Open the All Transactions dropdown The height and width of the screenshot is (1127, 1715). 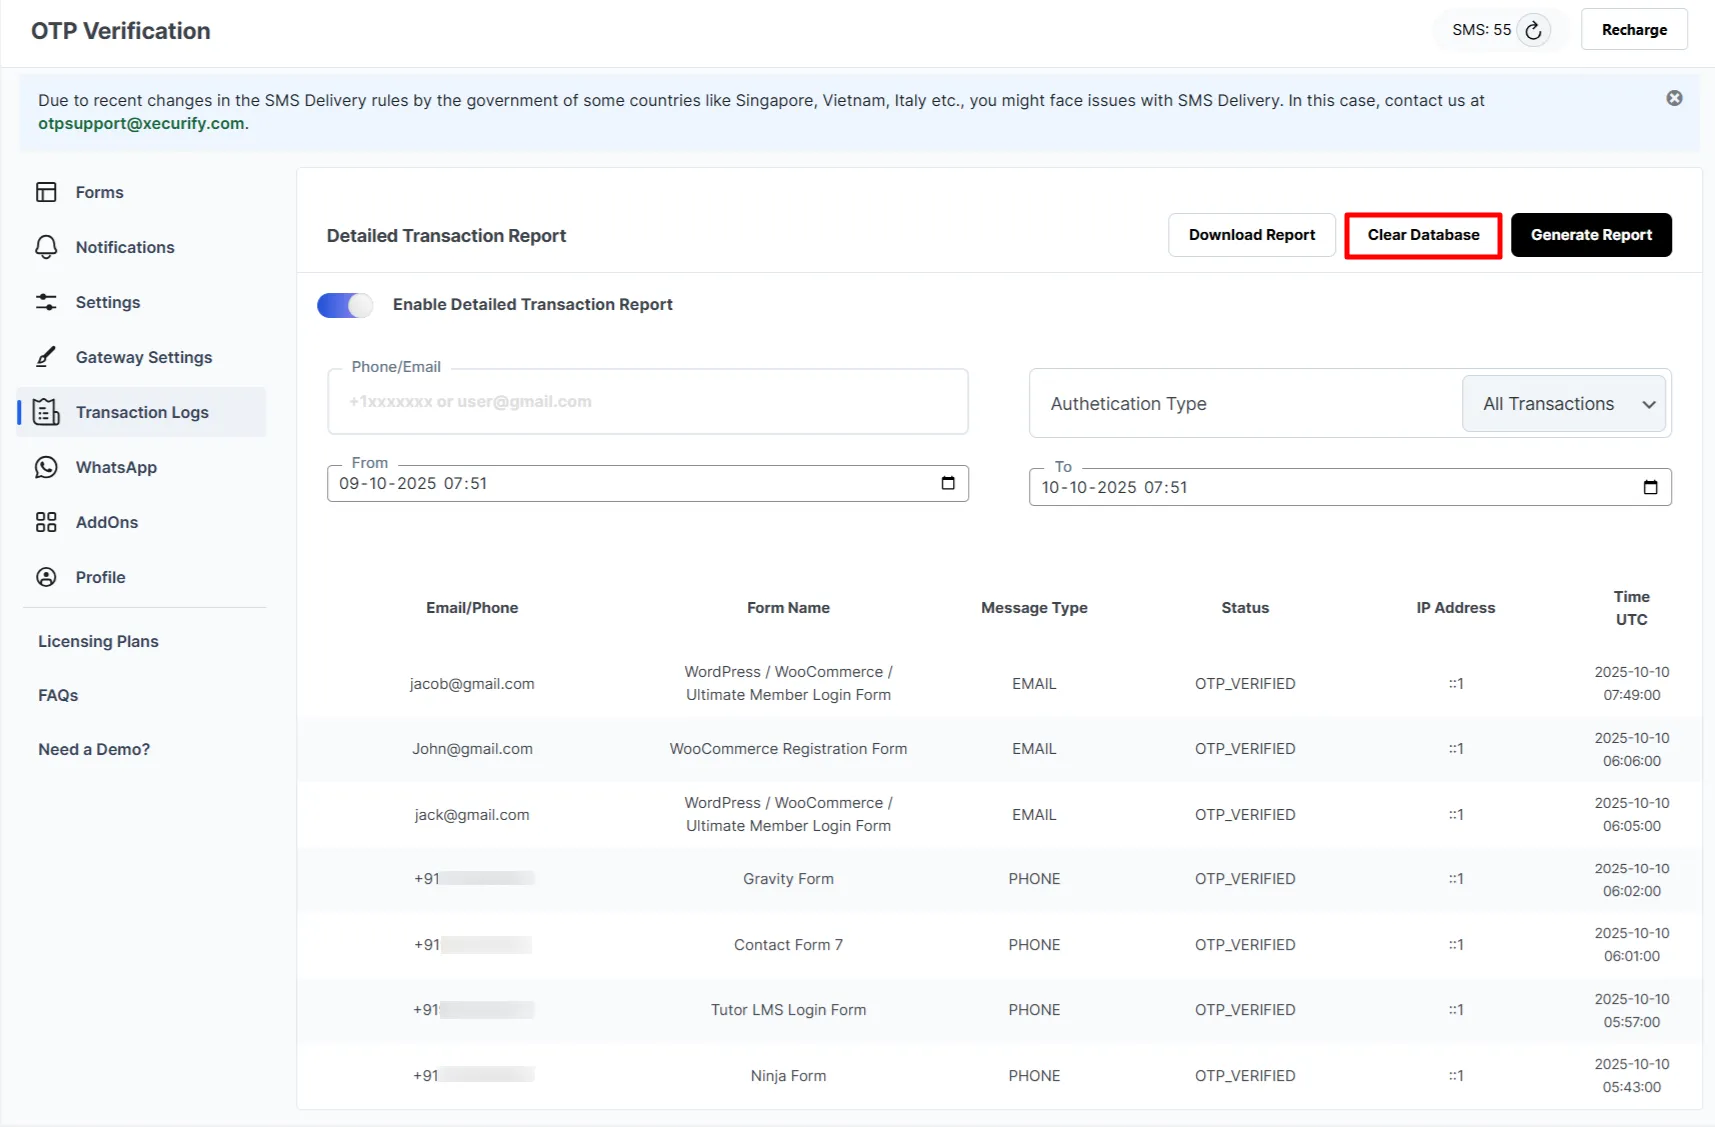click(x=1563, y=403)
